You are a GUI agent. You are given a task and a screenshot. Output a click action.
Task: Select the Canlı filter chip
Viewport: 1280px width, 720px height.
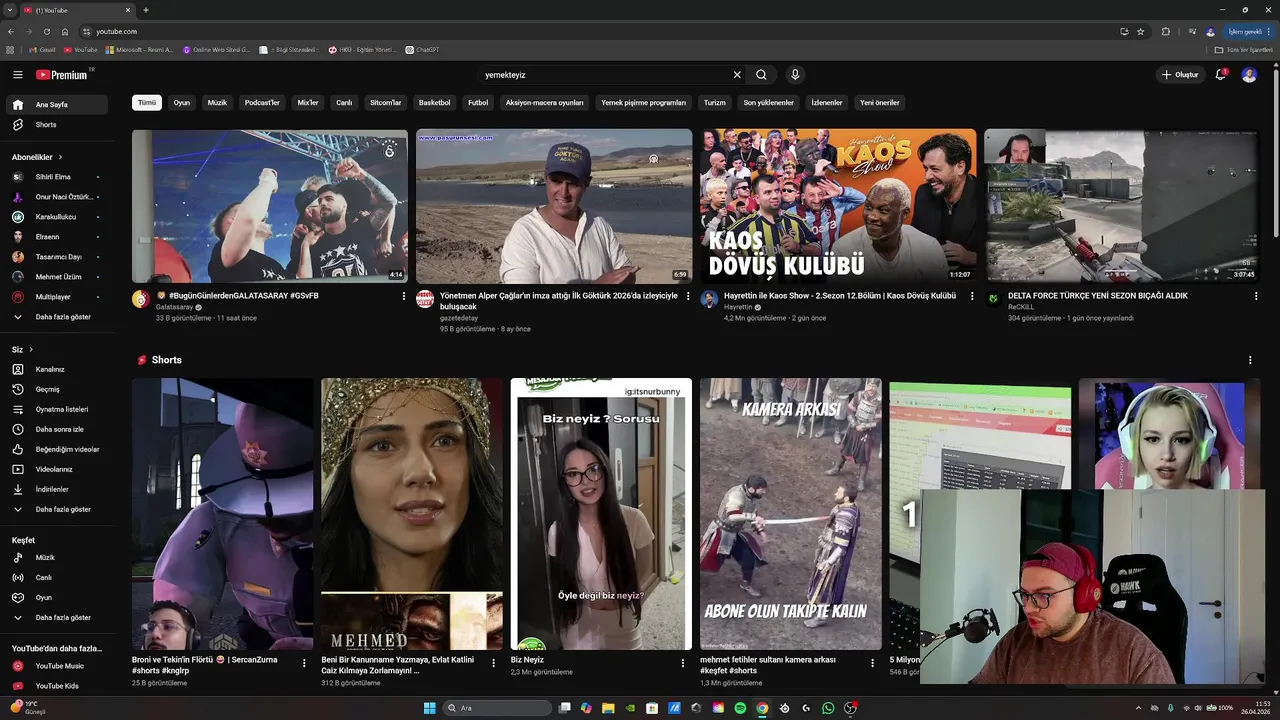click(x=344, y=102)
